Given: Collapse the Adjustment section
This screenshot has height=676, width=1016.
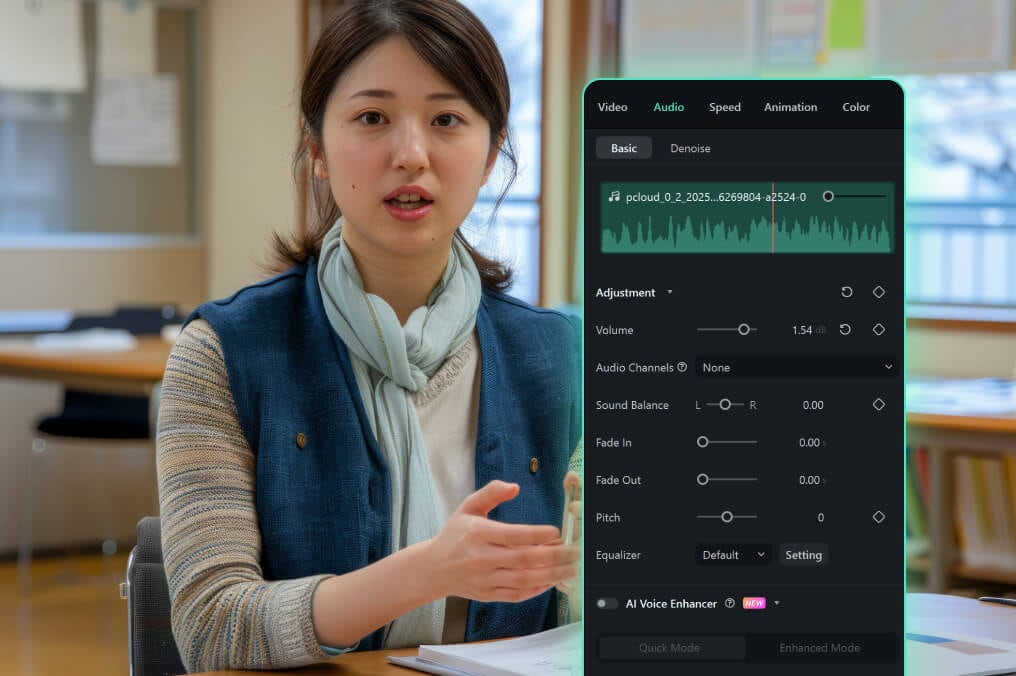Looking at the screenshot, I should coord(667,292).
